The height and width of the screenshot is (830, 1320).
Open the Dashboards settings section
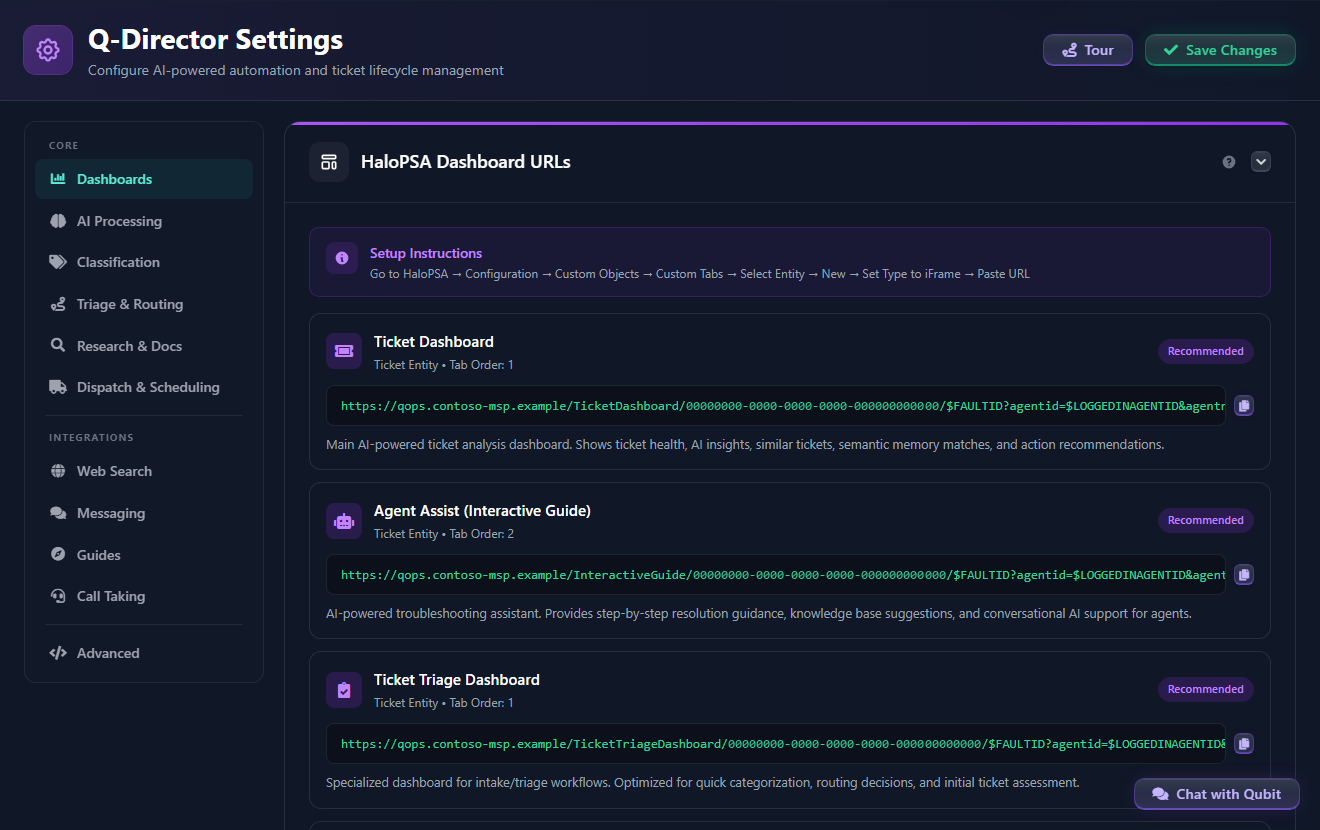pos(144,179)
